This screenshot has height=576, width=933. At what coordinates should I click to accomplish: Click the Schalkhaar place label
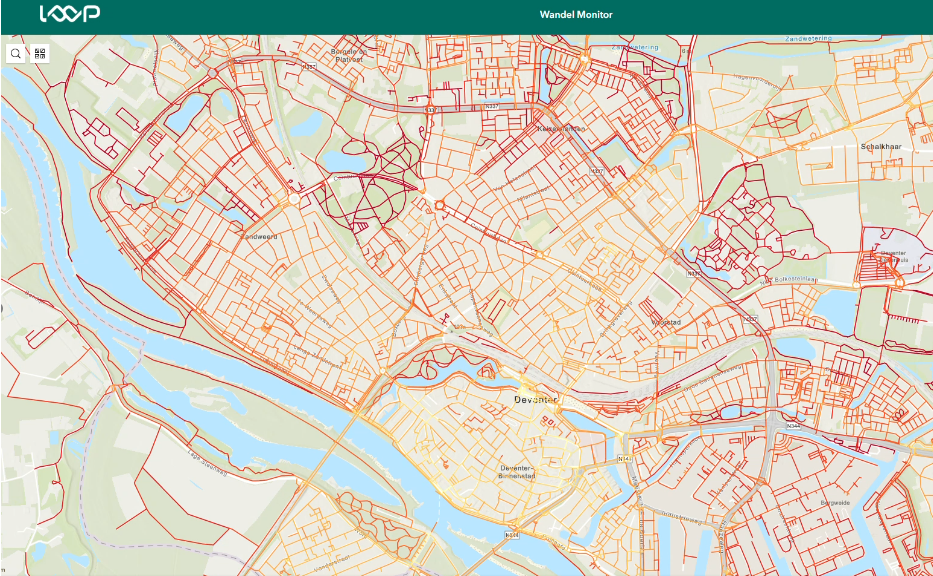click(x=882, y=146)
